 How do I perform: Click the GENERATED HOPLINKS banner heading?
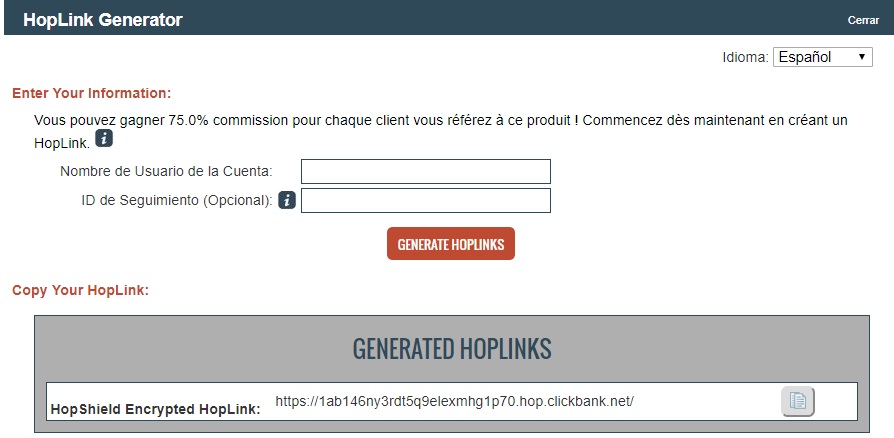pos(452,348)
